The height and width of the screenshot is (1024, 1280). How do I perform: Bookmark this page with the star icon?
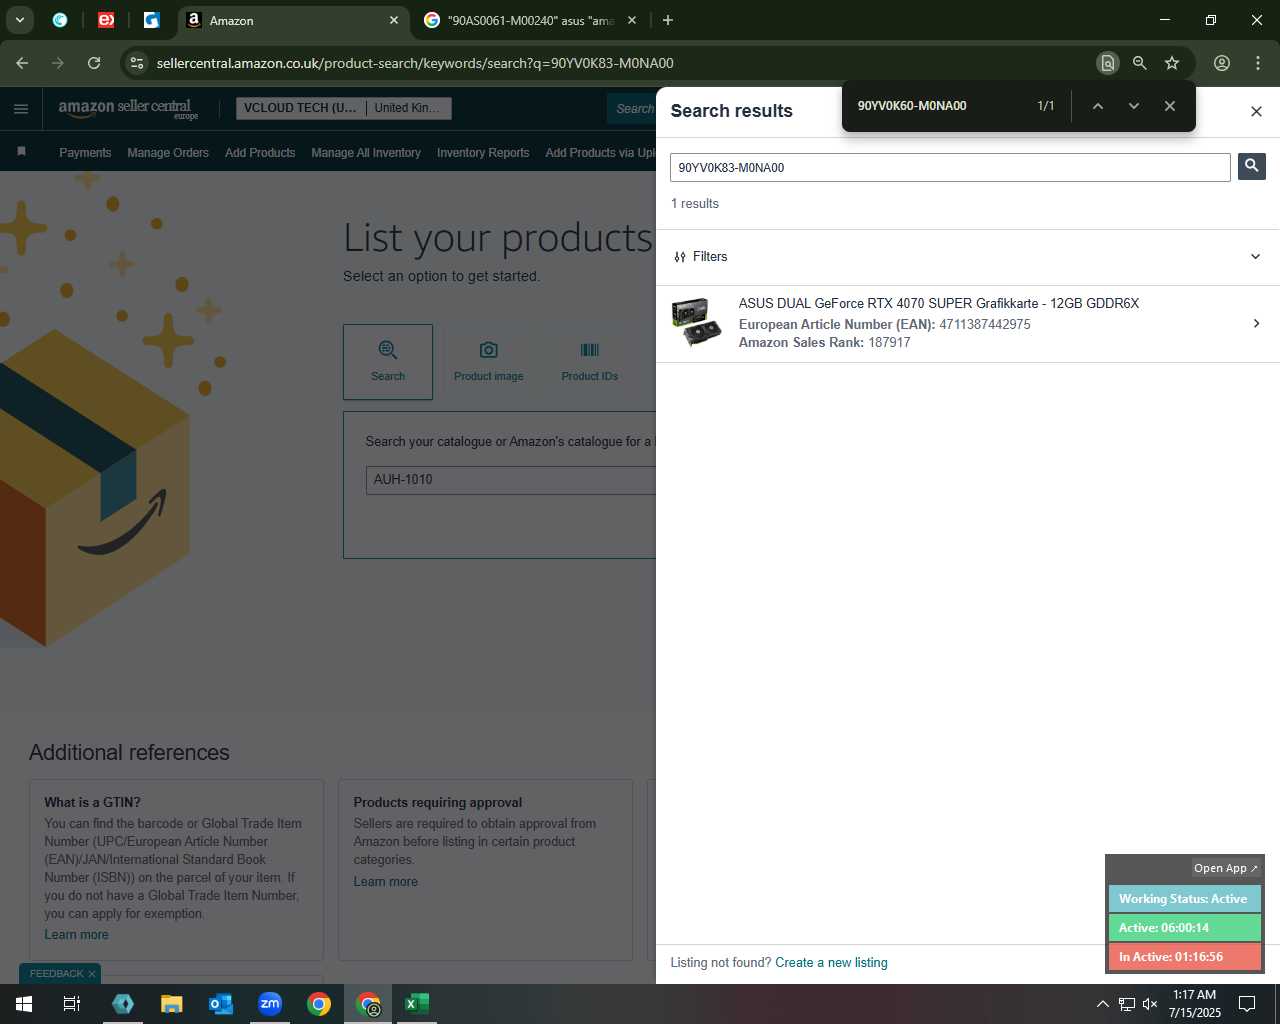1171,63
